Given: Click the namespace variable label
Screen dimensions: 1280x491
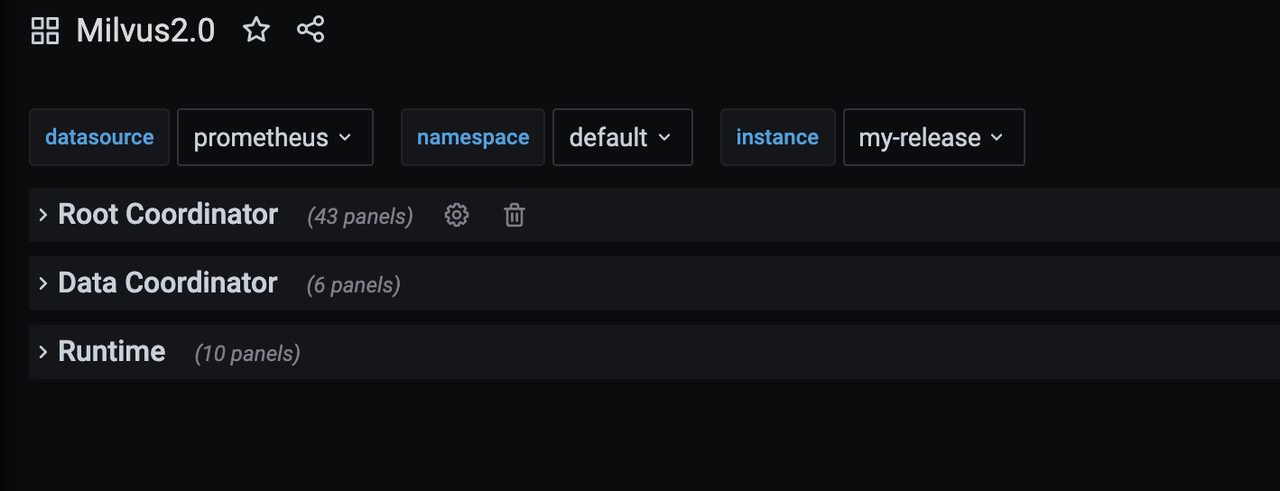Looking at the screenshot, I should pos(473,137).
